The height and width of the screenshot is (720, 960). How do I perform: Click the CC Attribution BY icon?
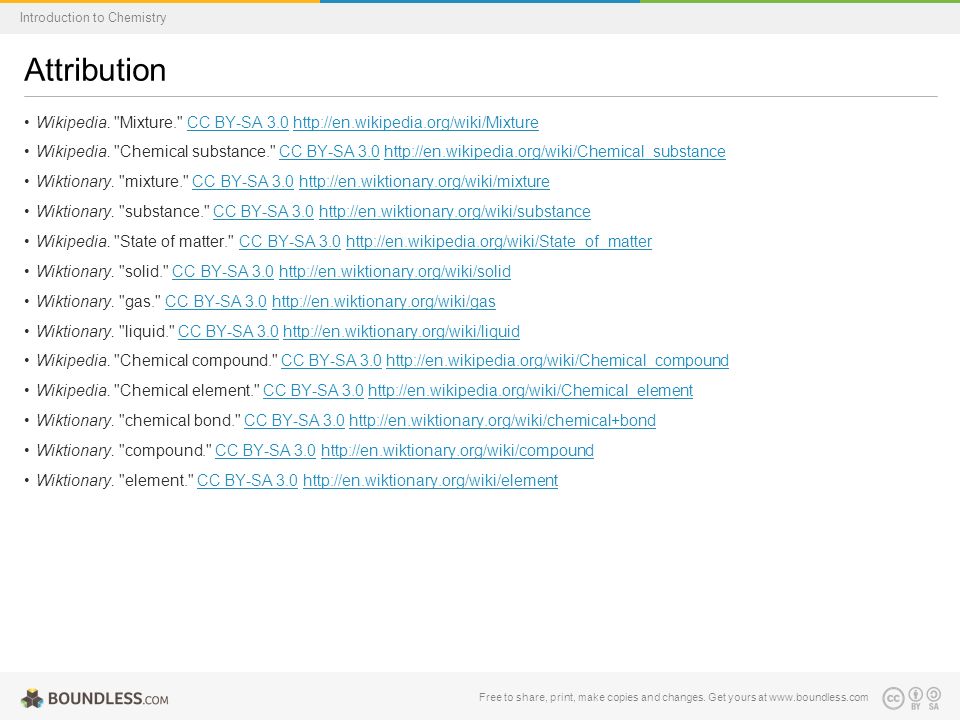(916, 698)
